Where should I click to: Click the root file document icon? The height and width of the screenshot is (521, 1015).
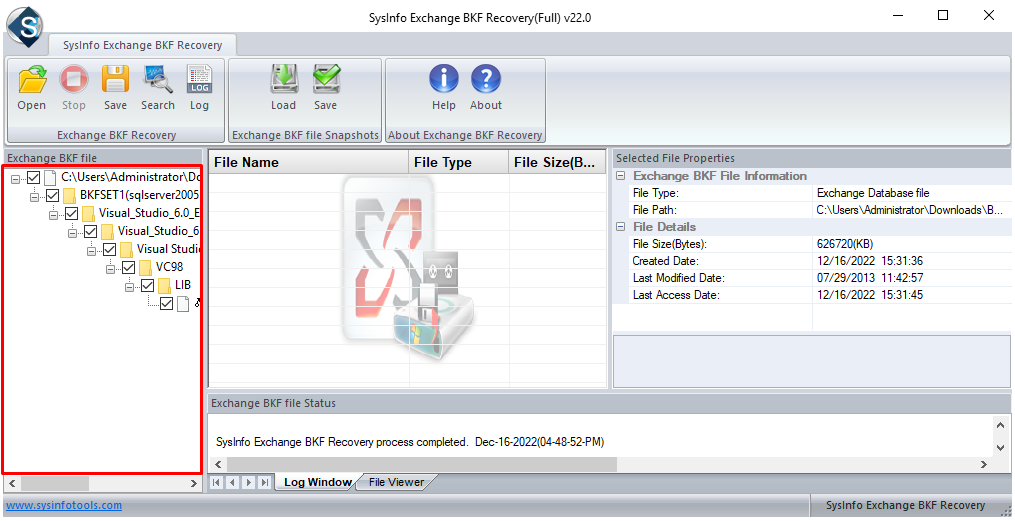pyautogui.click(x=50, y=177)
